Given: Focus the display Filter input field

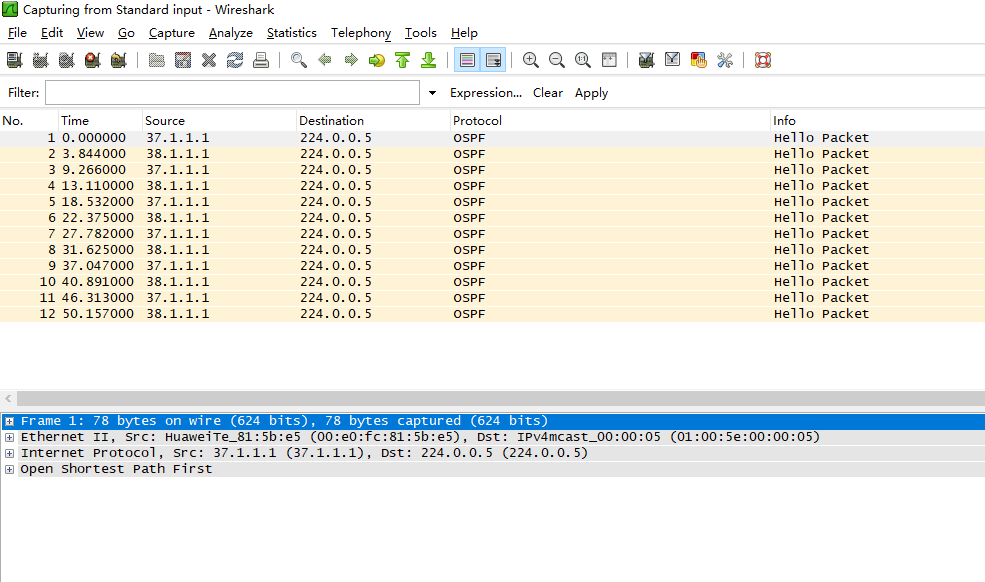Looking at the screenshot, I should (232, 93).
